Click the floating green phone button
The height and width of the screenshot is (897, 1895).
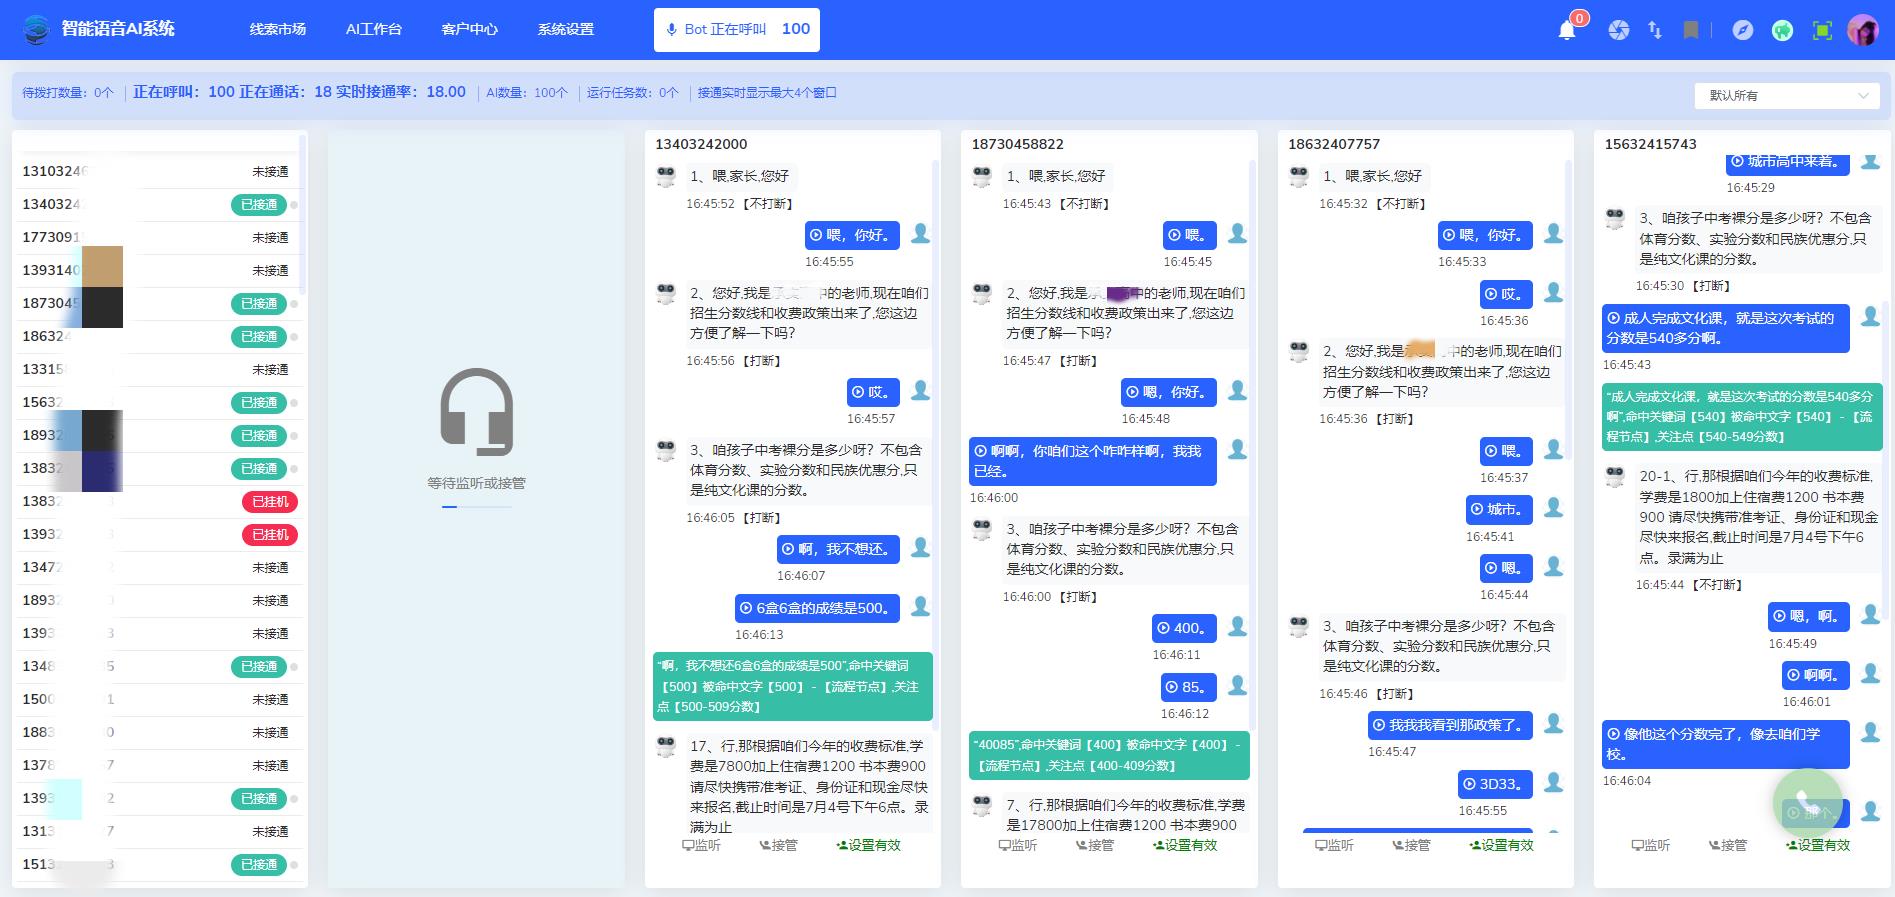(x=1807, y=802)
